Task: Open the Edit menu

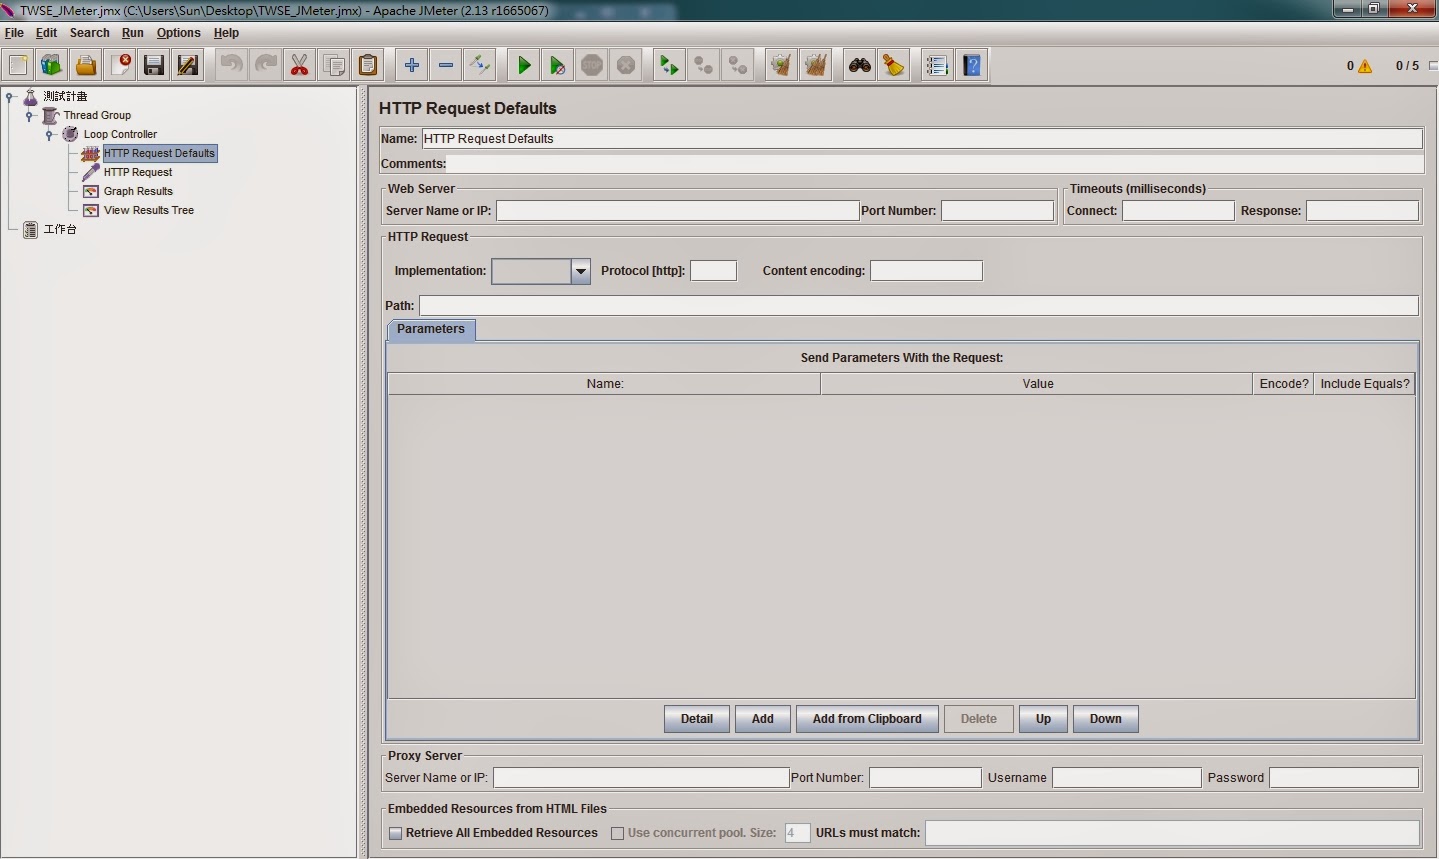Action: 46,33
